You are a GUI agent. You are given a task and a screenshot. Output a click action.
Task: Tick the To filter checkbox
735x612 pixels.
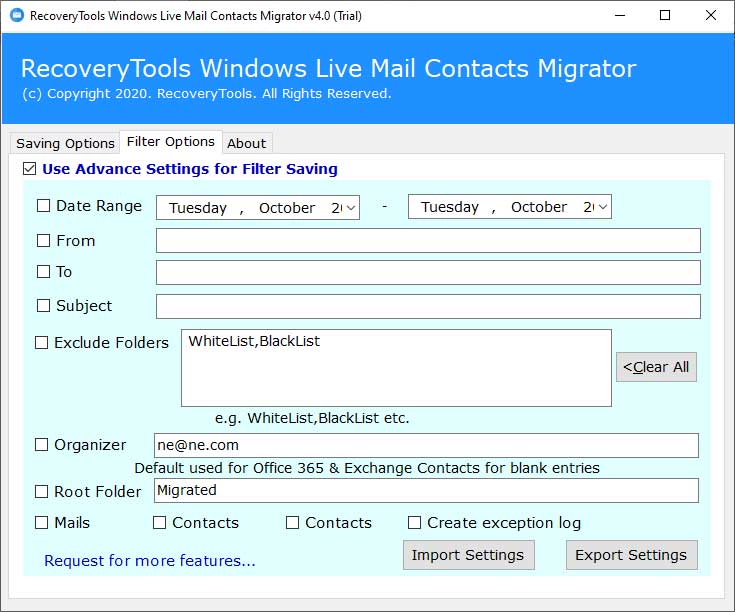(44, 271)
